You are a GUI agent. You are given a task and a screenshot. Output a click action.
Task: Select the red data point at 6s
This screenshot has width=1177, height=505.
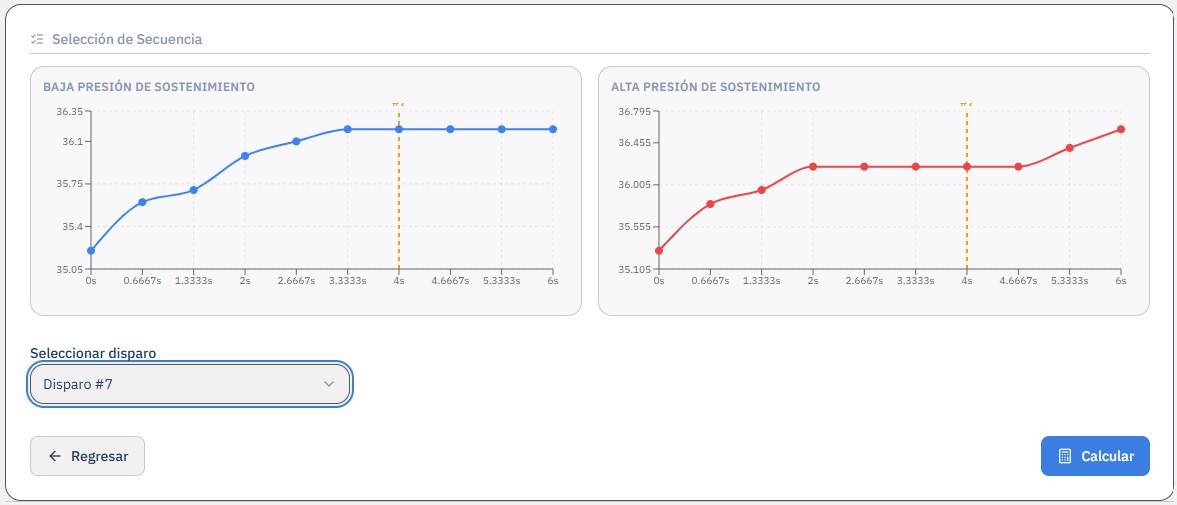pos(1121,129)
